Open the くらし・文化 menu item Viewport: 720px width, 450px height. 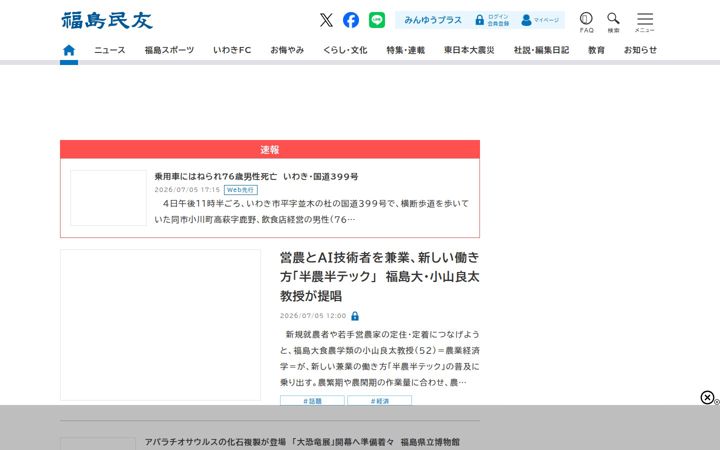tap(345, 50)
